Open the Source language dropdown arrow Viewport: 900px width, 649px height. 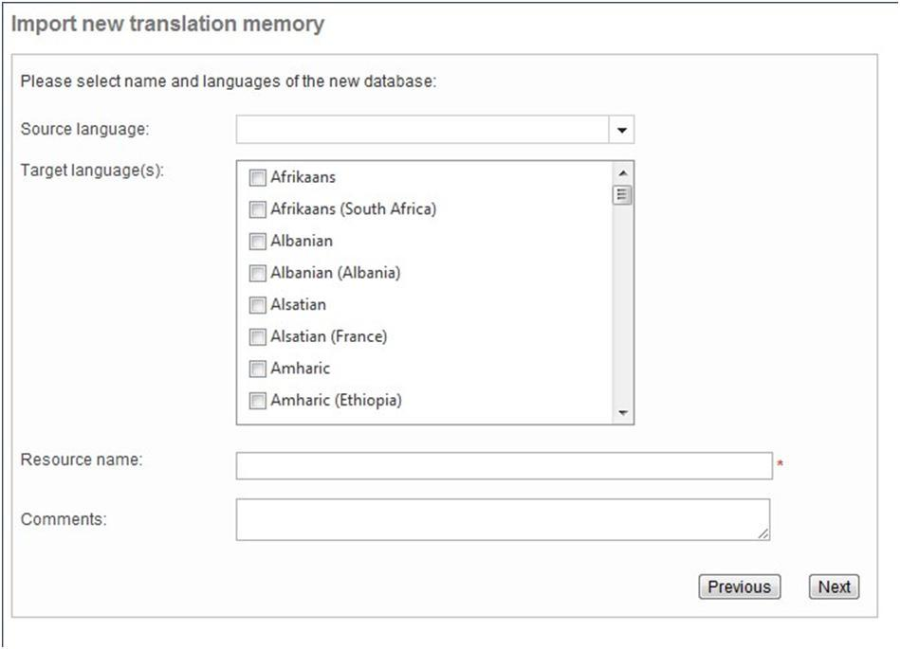point(622,130)
